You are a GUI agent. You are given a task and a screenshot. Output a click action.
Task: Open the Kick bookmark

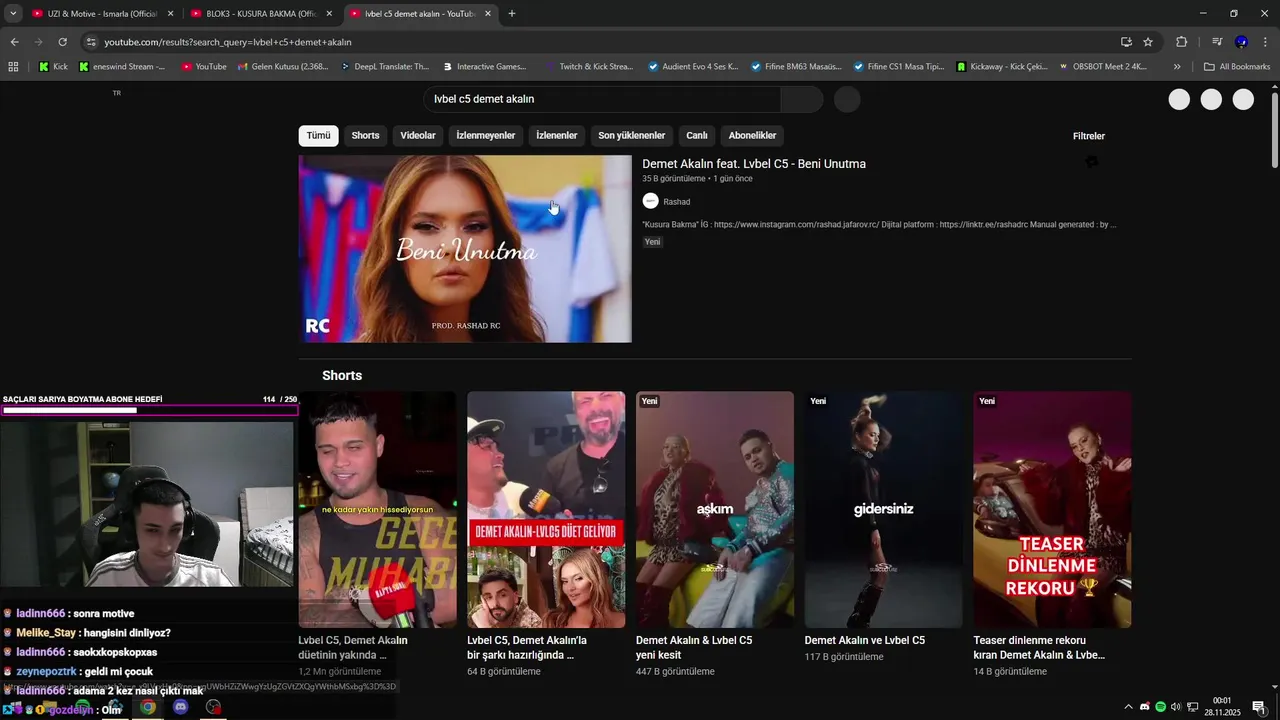point(53,67)
